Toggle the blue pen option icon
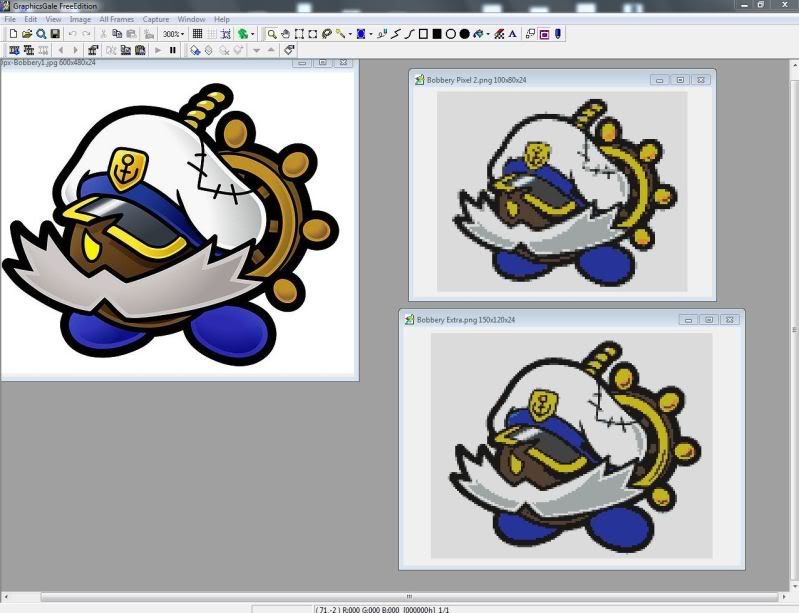The image size is (799, 613). [x=558, y=34]
